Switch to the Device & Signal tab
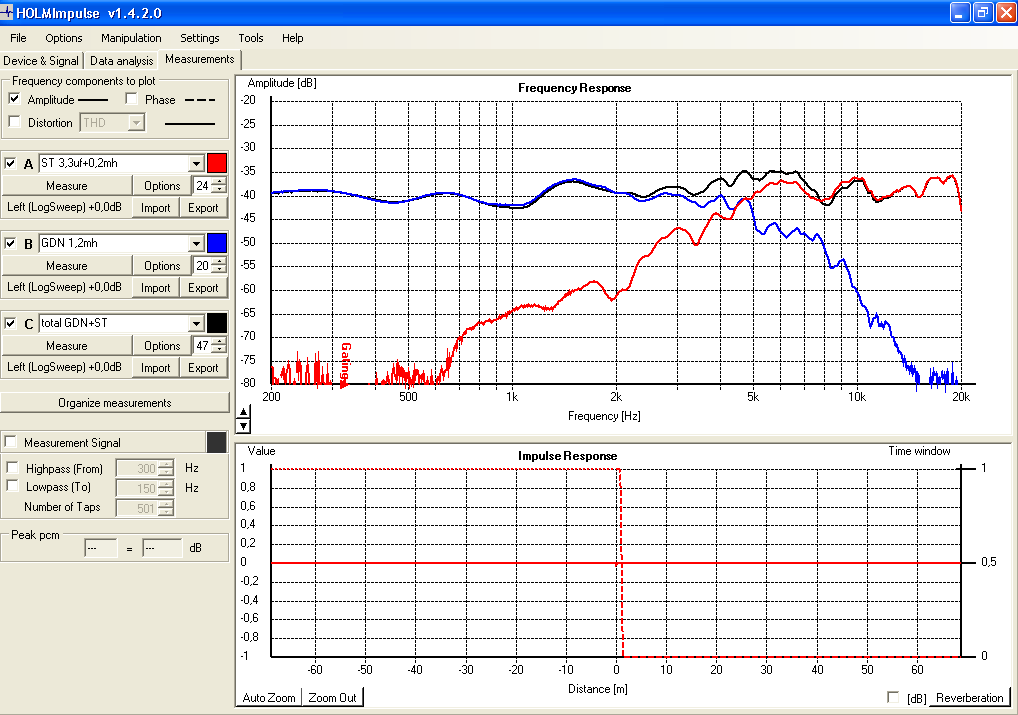 (x=41, y=60)
